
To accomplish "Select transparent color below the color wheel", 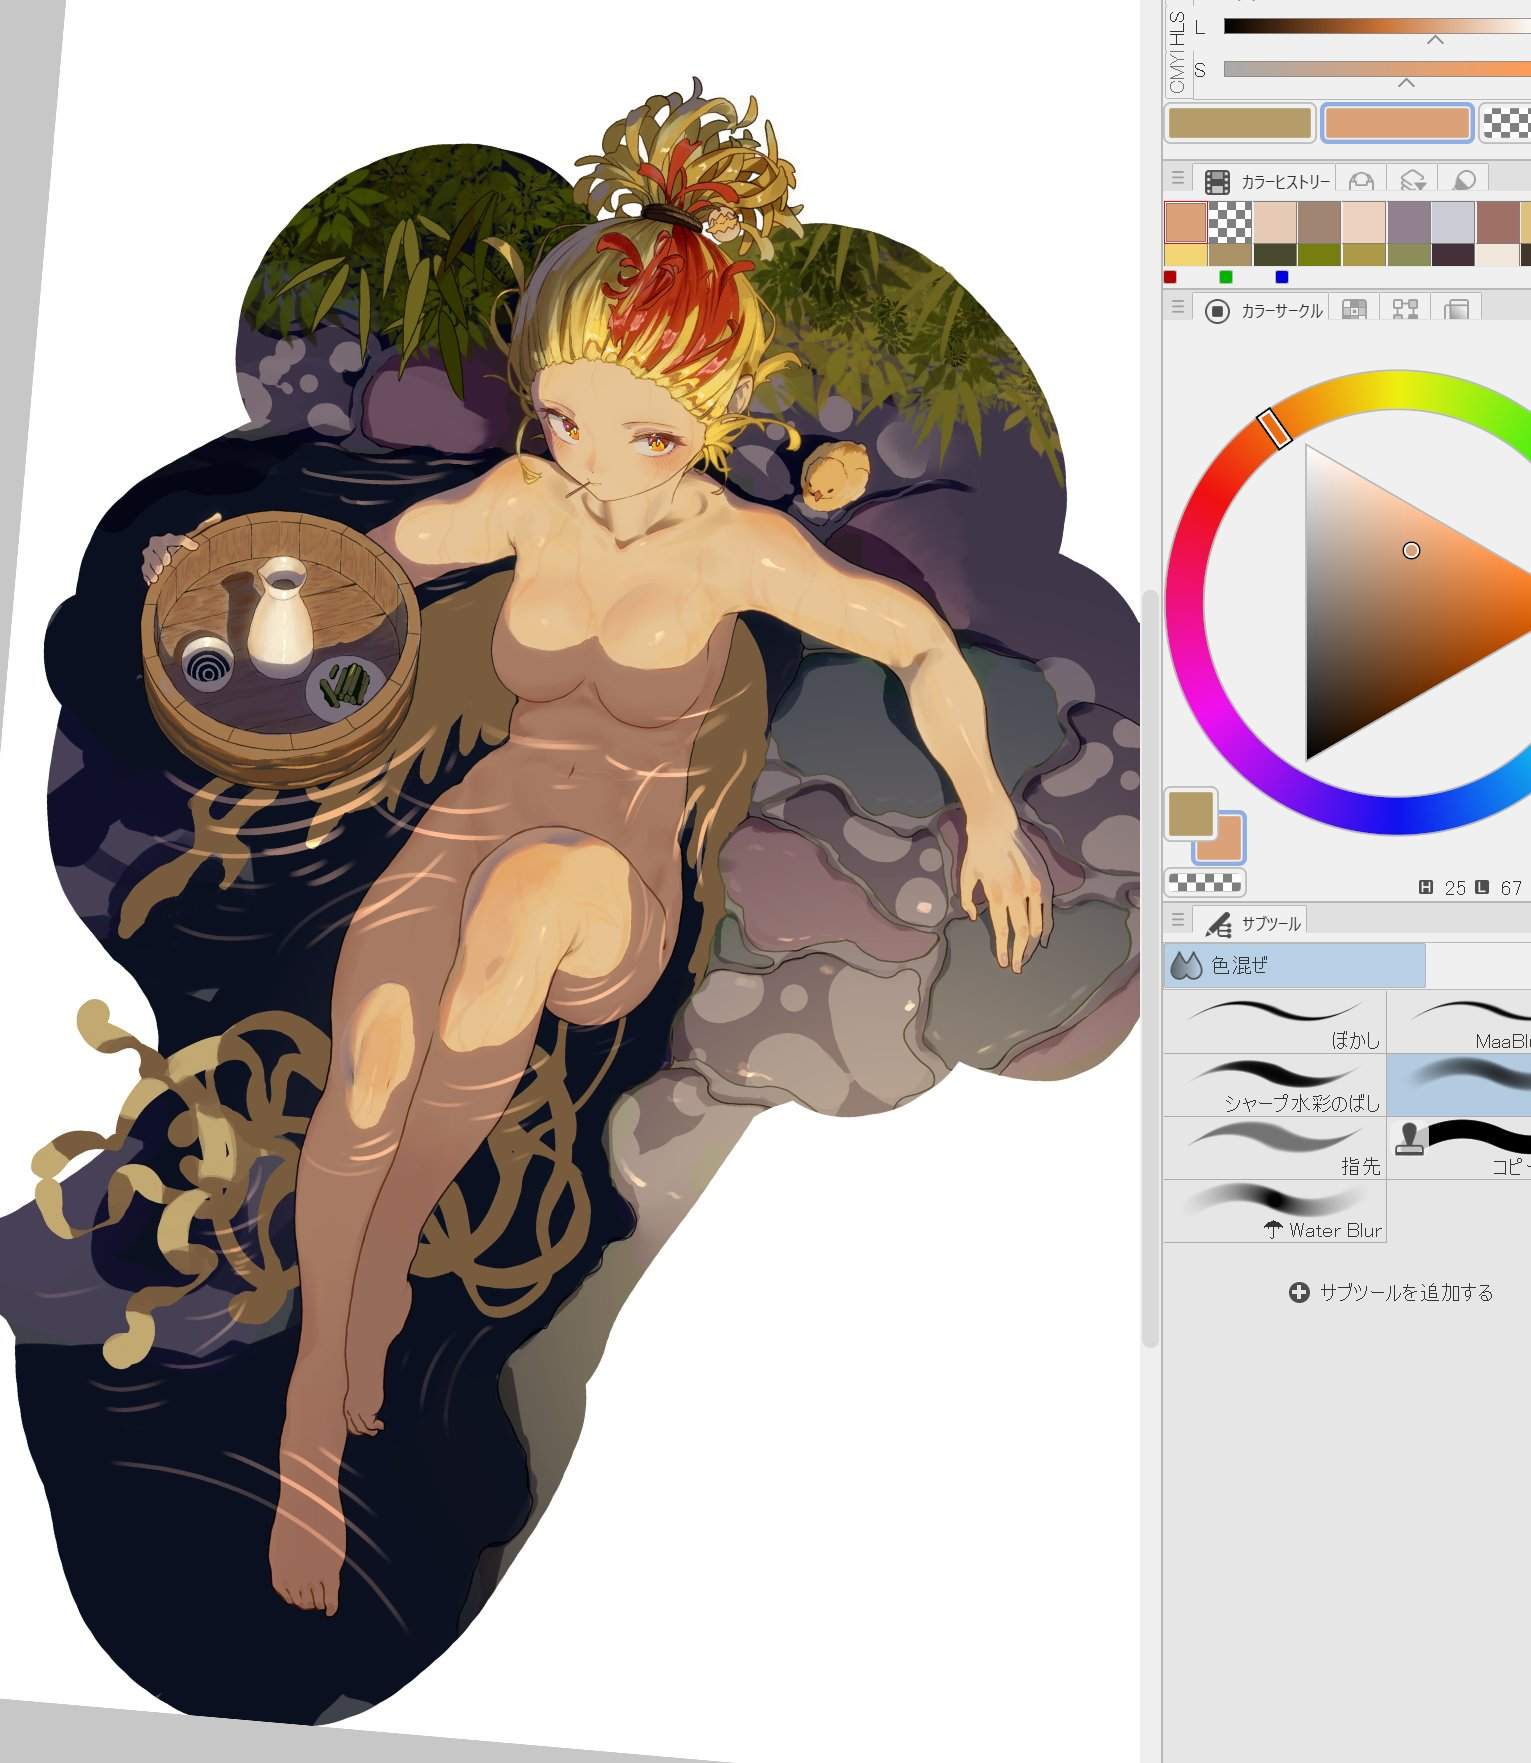I will click(x=1205, y=883).
